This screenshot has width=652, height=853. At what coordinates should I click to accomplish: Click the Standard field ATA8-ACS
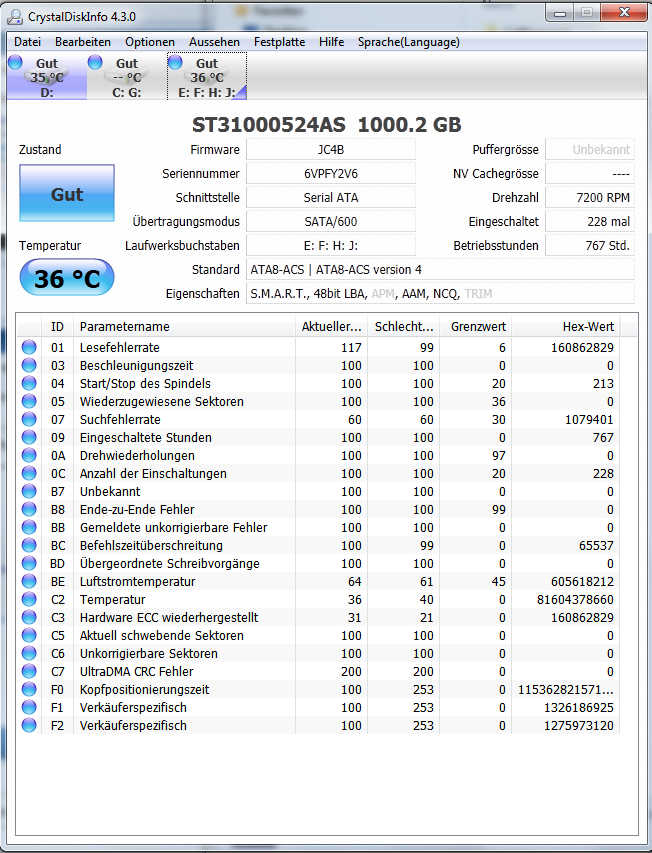pyautogui.click(x=440, y=269)
